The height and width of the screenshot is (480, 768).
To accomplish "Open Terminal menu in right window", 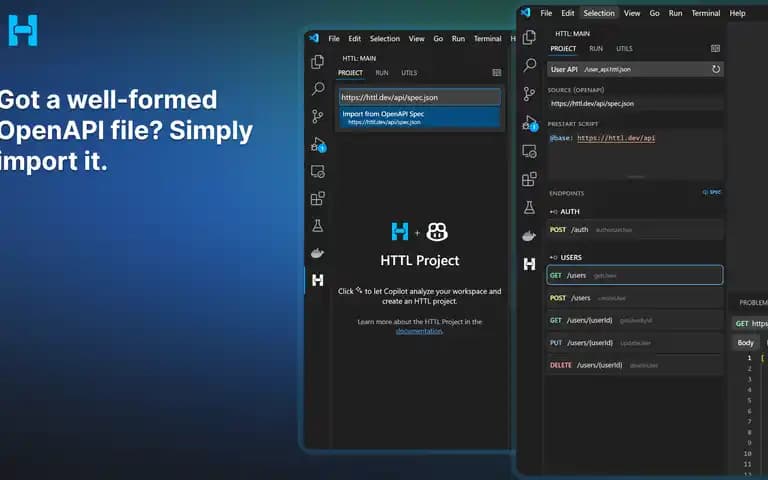I will pos(706,13).
